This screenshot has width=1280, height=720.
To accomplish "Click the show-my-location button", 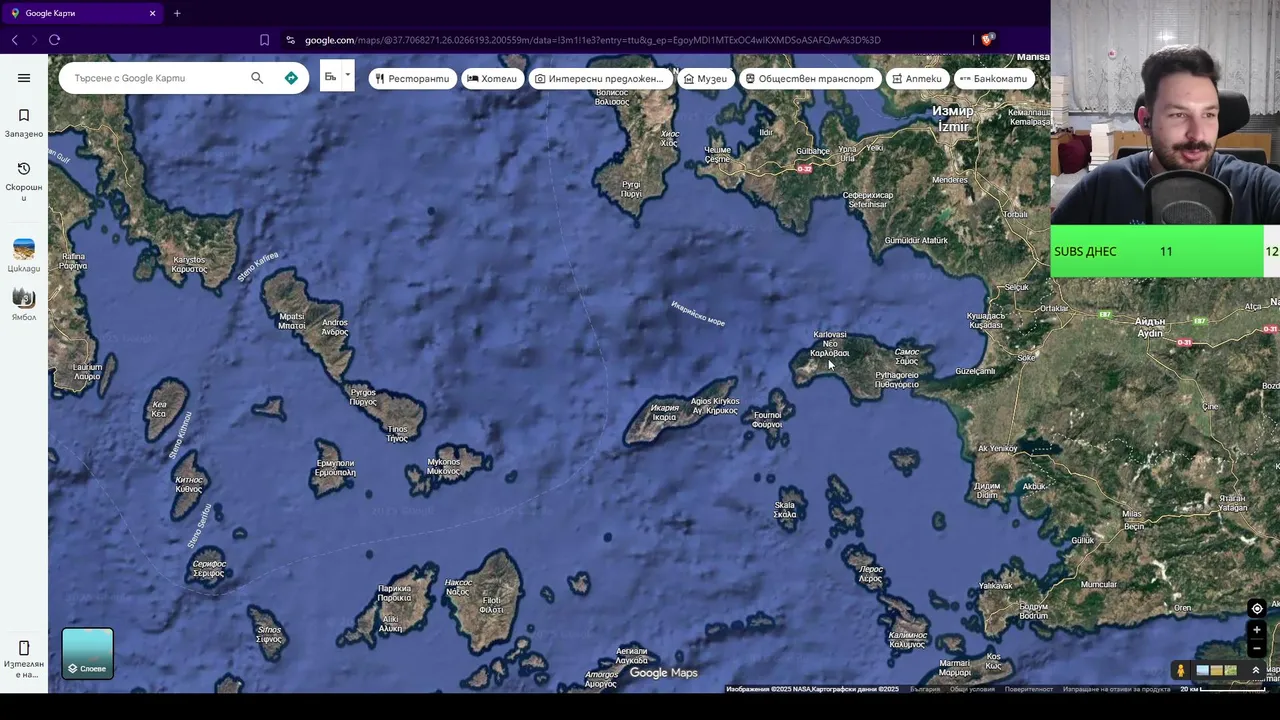I will point(1257,608).
